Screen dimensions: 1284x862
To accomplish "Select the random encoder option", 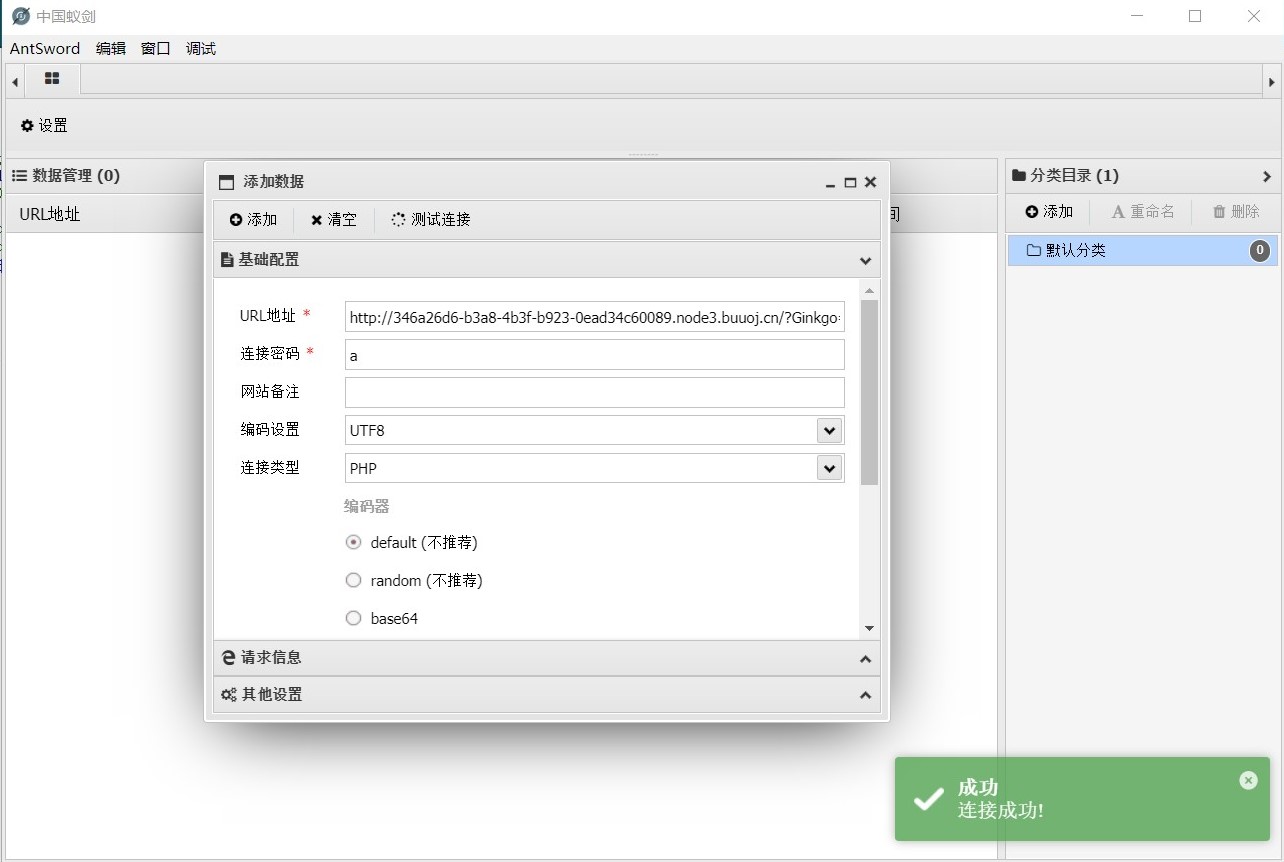I will point(353,580).
